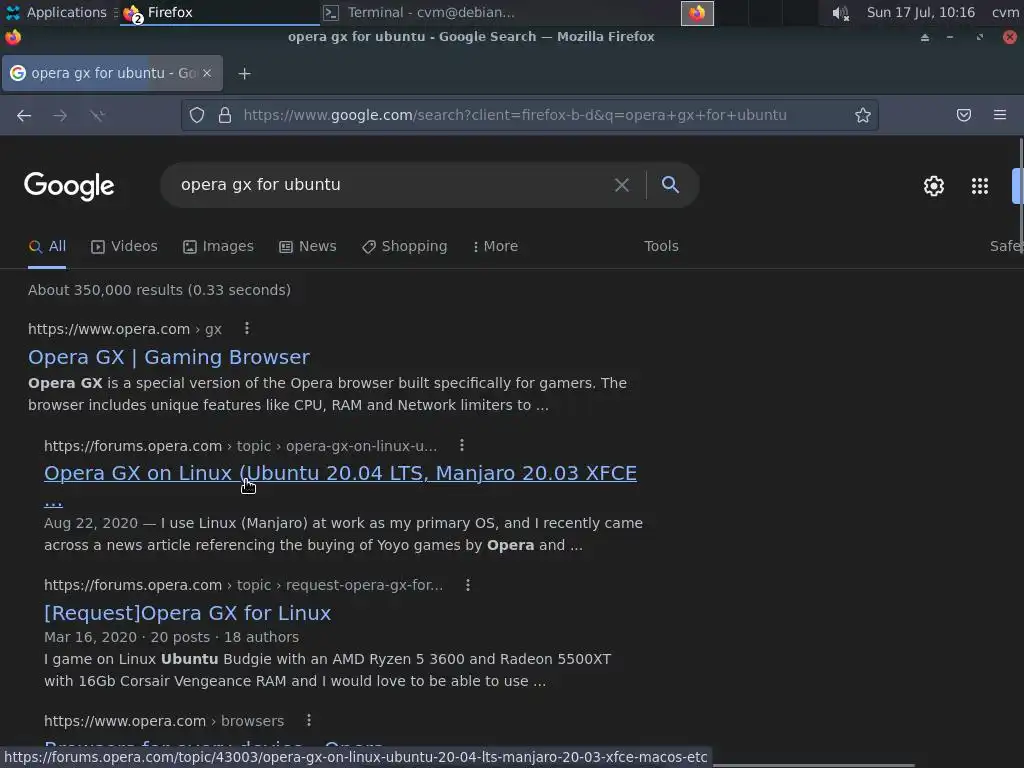Click the Firefox address bar URL

click(515, 116)
